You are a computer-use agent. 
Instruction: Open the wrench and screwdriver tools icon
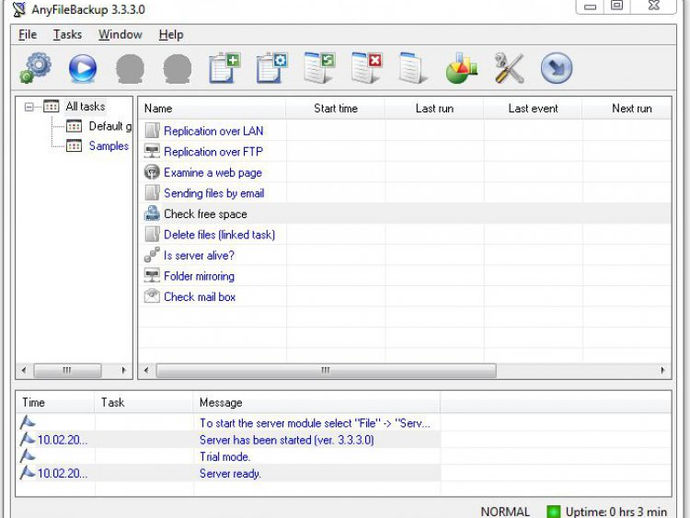click(509, 68)
